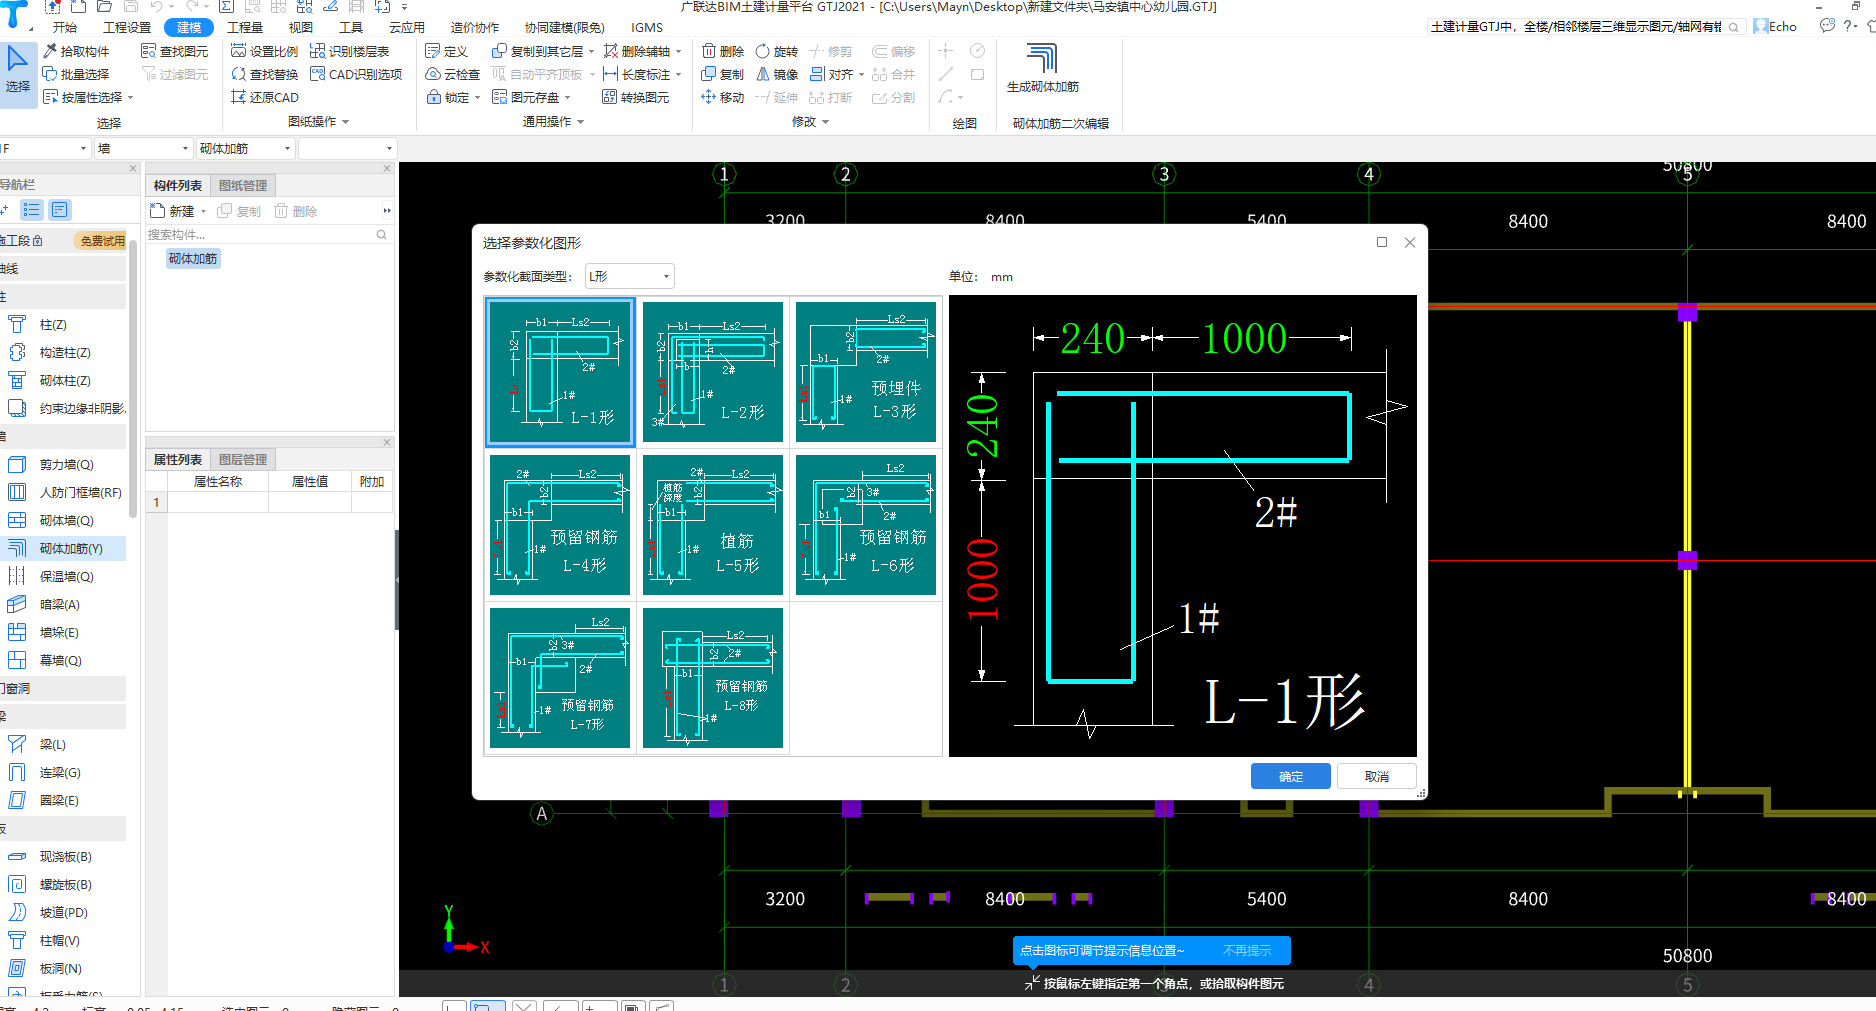Image resolution: width=1876 pixels, height=1011 pixels.
Task: Choose the 预埋件 L-3形 thumbnail
Action: (x=866, y=372)
